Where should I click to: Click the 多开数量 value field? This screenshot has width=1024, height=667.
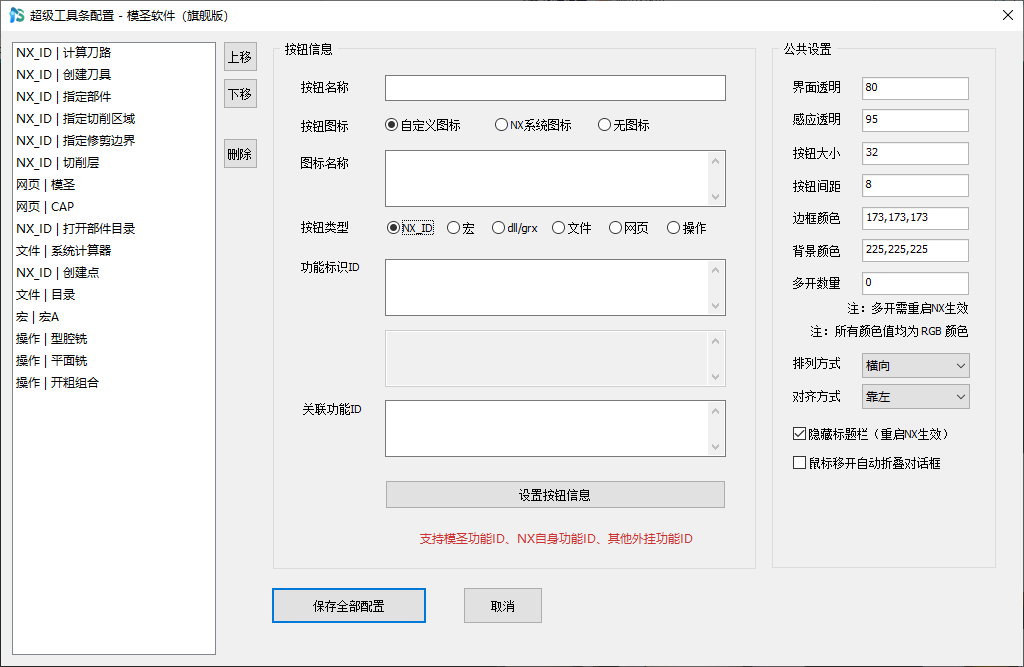[x=915, y=283]
